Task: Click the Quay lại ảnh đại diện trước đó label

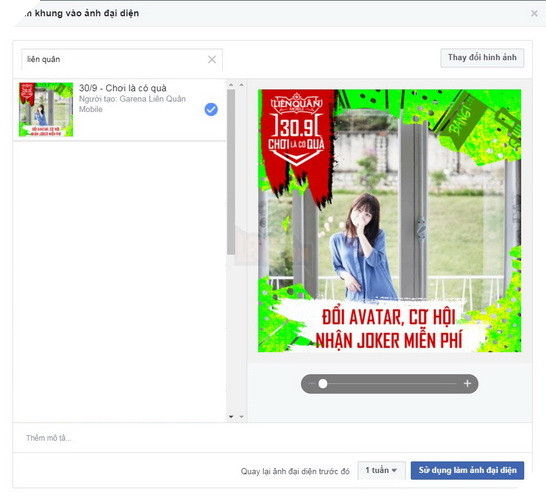Action: 295,471
